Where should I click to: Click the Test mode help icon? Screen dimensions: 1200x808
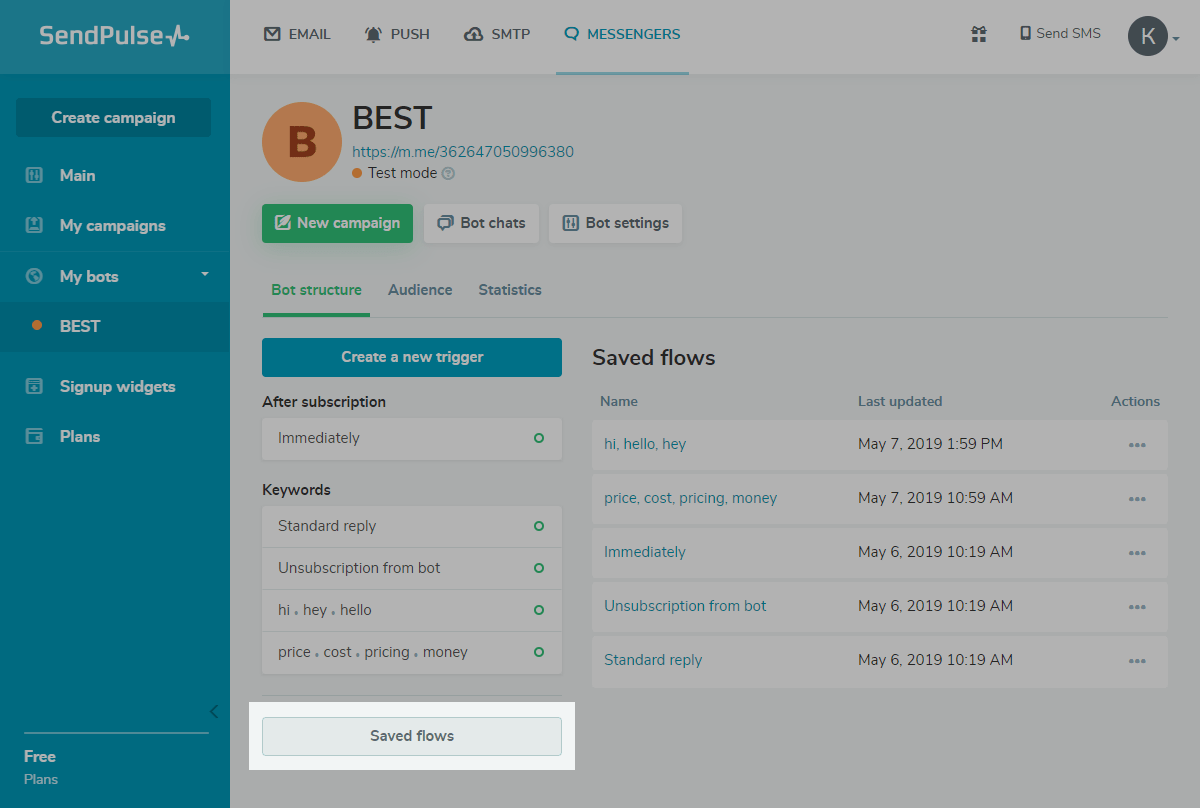[x=448, y=173]
